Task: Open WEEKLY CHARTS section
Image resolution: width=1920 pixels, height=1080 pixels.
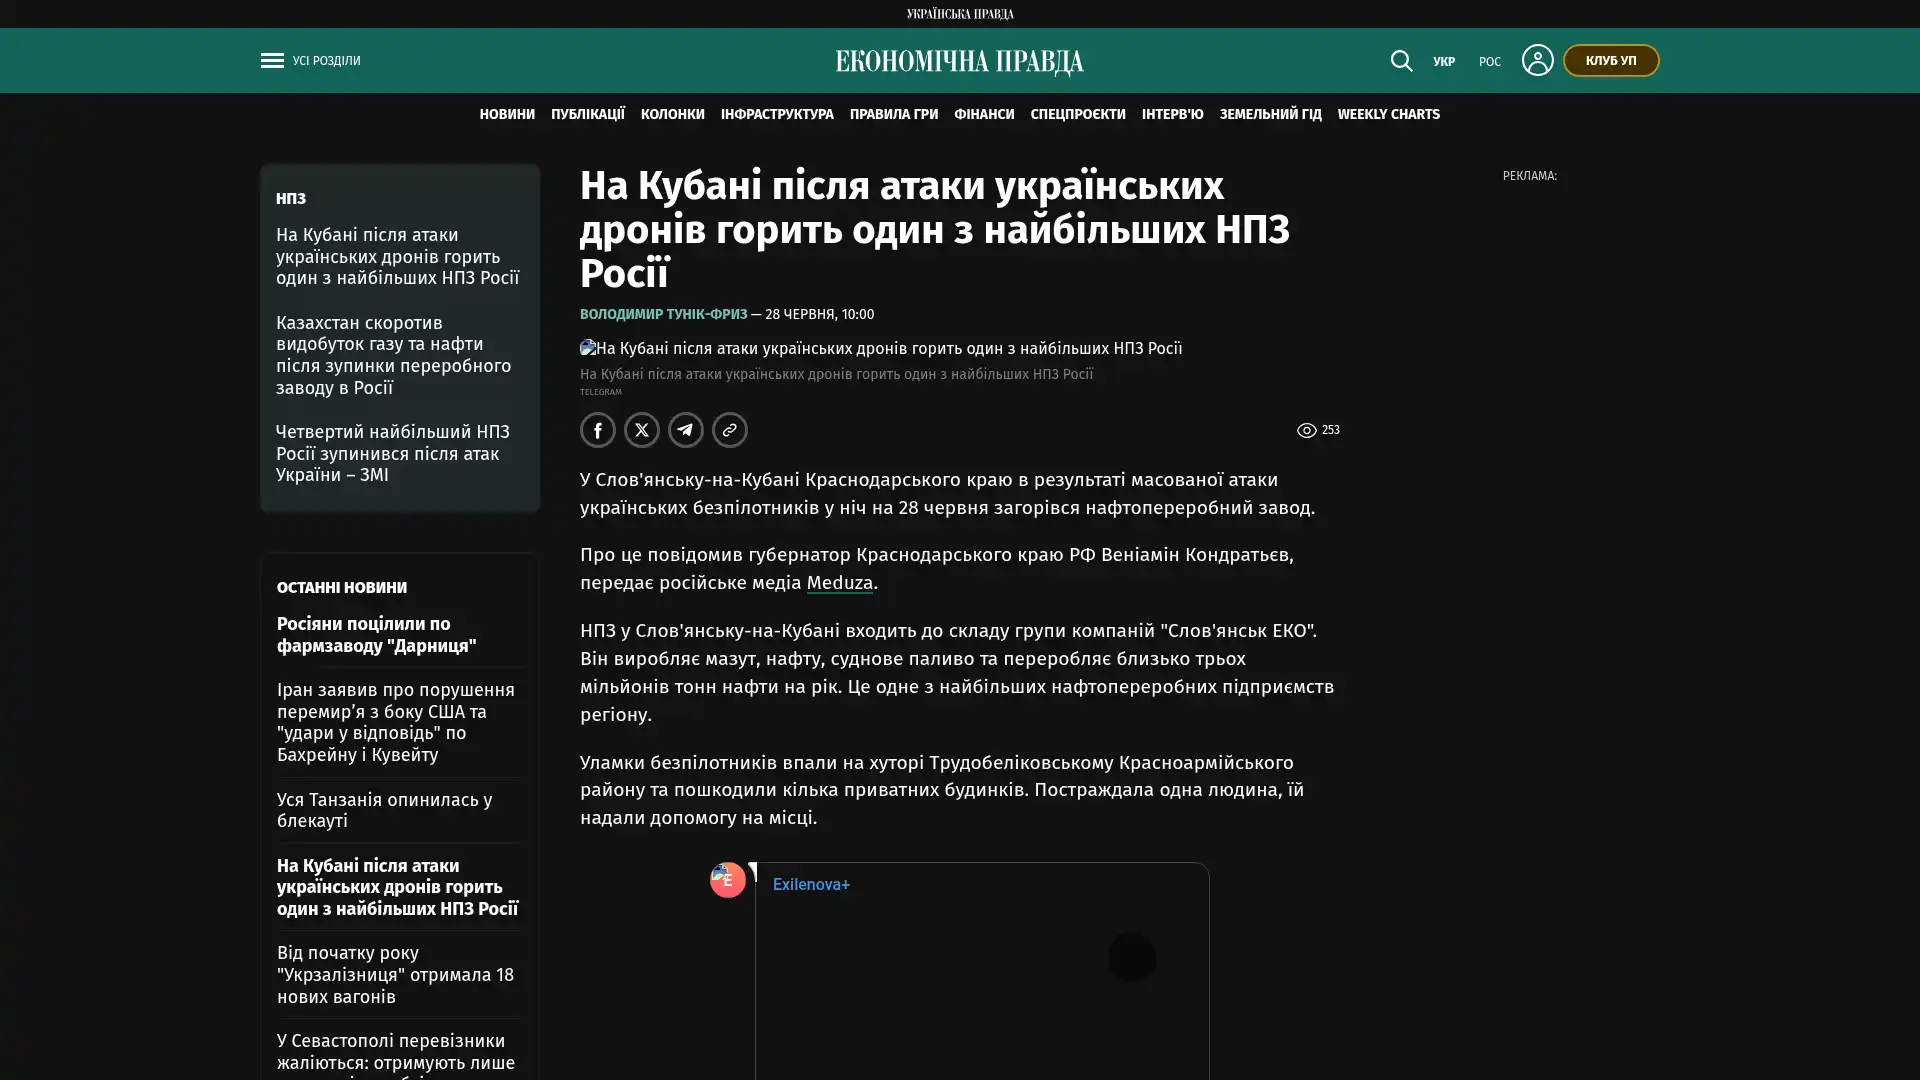Action: click(x=1388, y=114)
